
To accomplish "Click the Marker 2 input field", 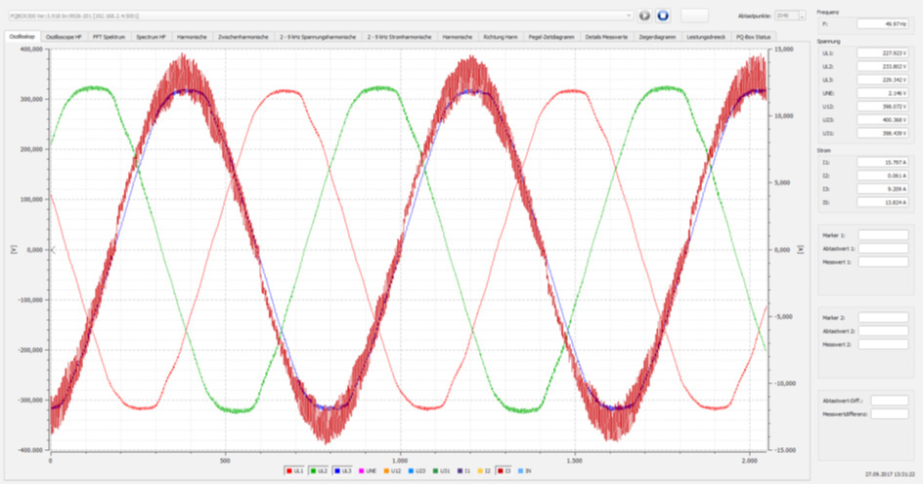I will pyautogui.click(x=883, y=317).
